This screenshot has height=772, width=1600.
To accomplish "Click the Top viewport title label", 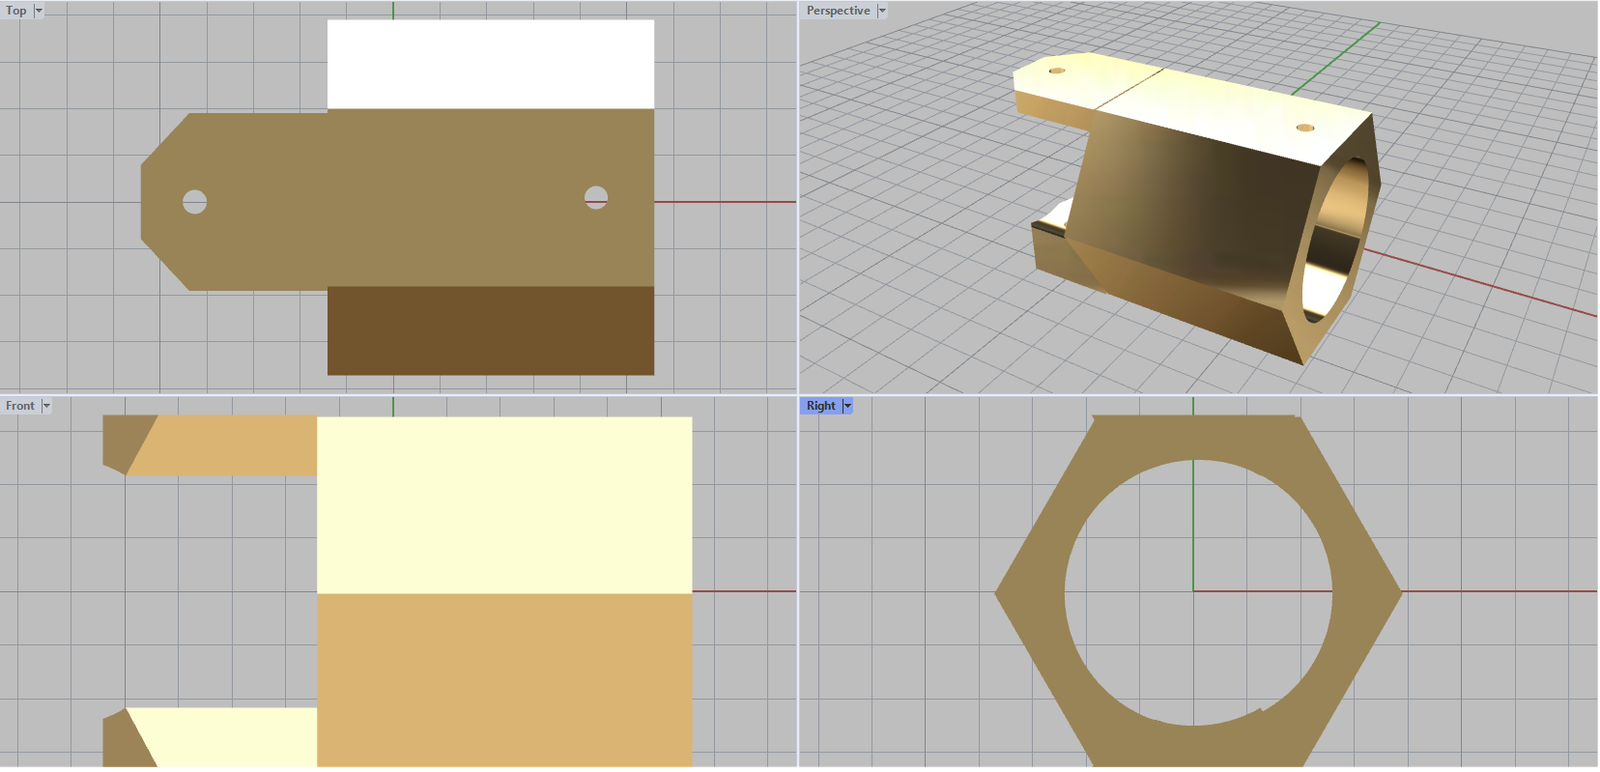I will 16,11.
